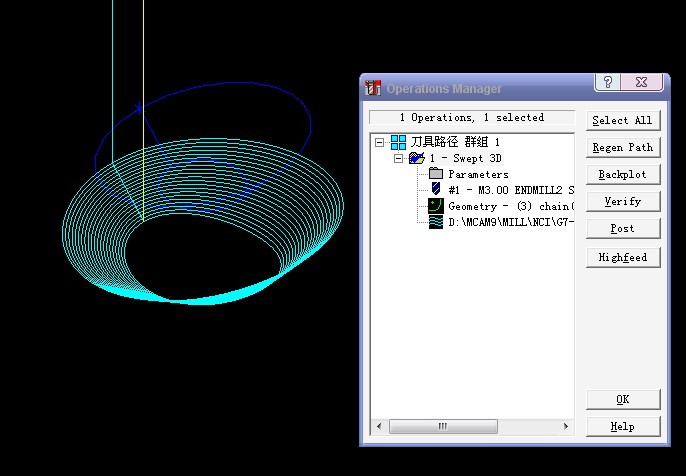Click the horizontal scrollbar thumb

click(x=443, y=426)
